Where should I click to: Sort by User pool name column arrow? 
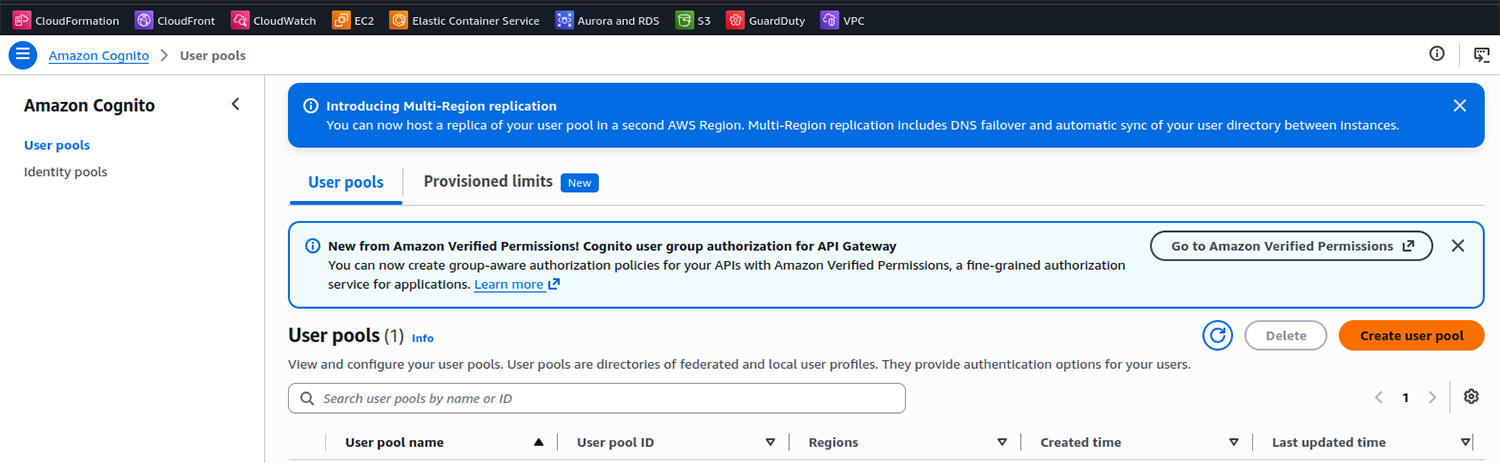pyautogui.click(x=539, y=442)
